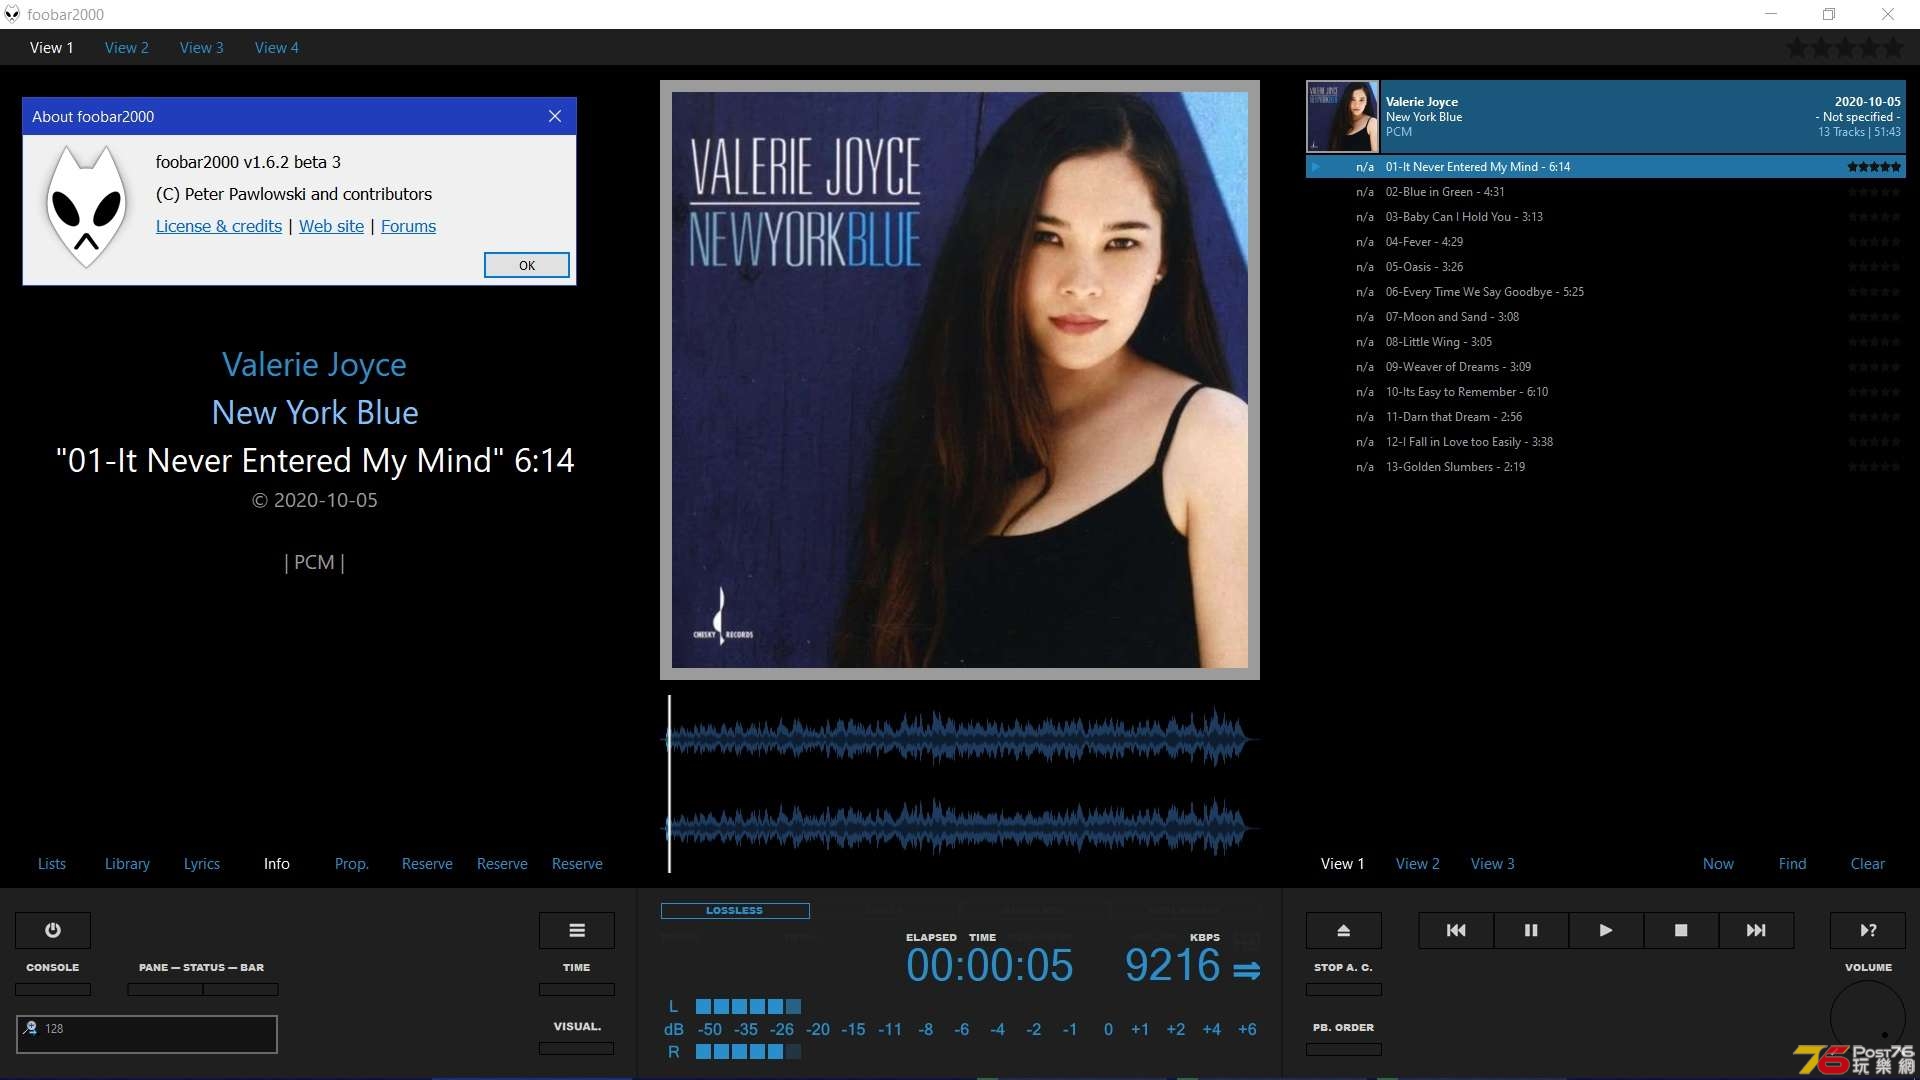Toggle the Pane-Status-Bar indicator
1920x1080 pixels.
pos(203,989)
